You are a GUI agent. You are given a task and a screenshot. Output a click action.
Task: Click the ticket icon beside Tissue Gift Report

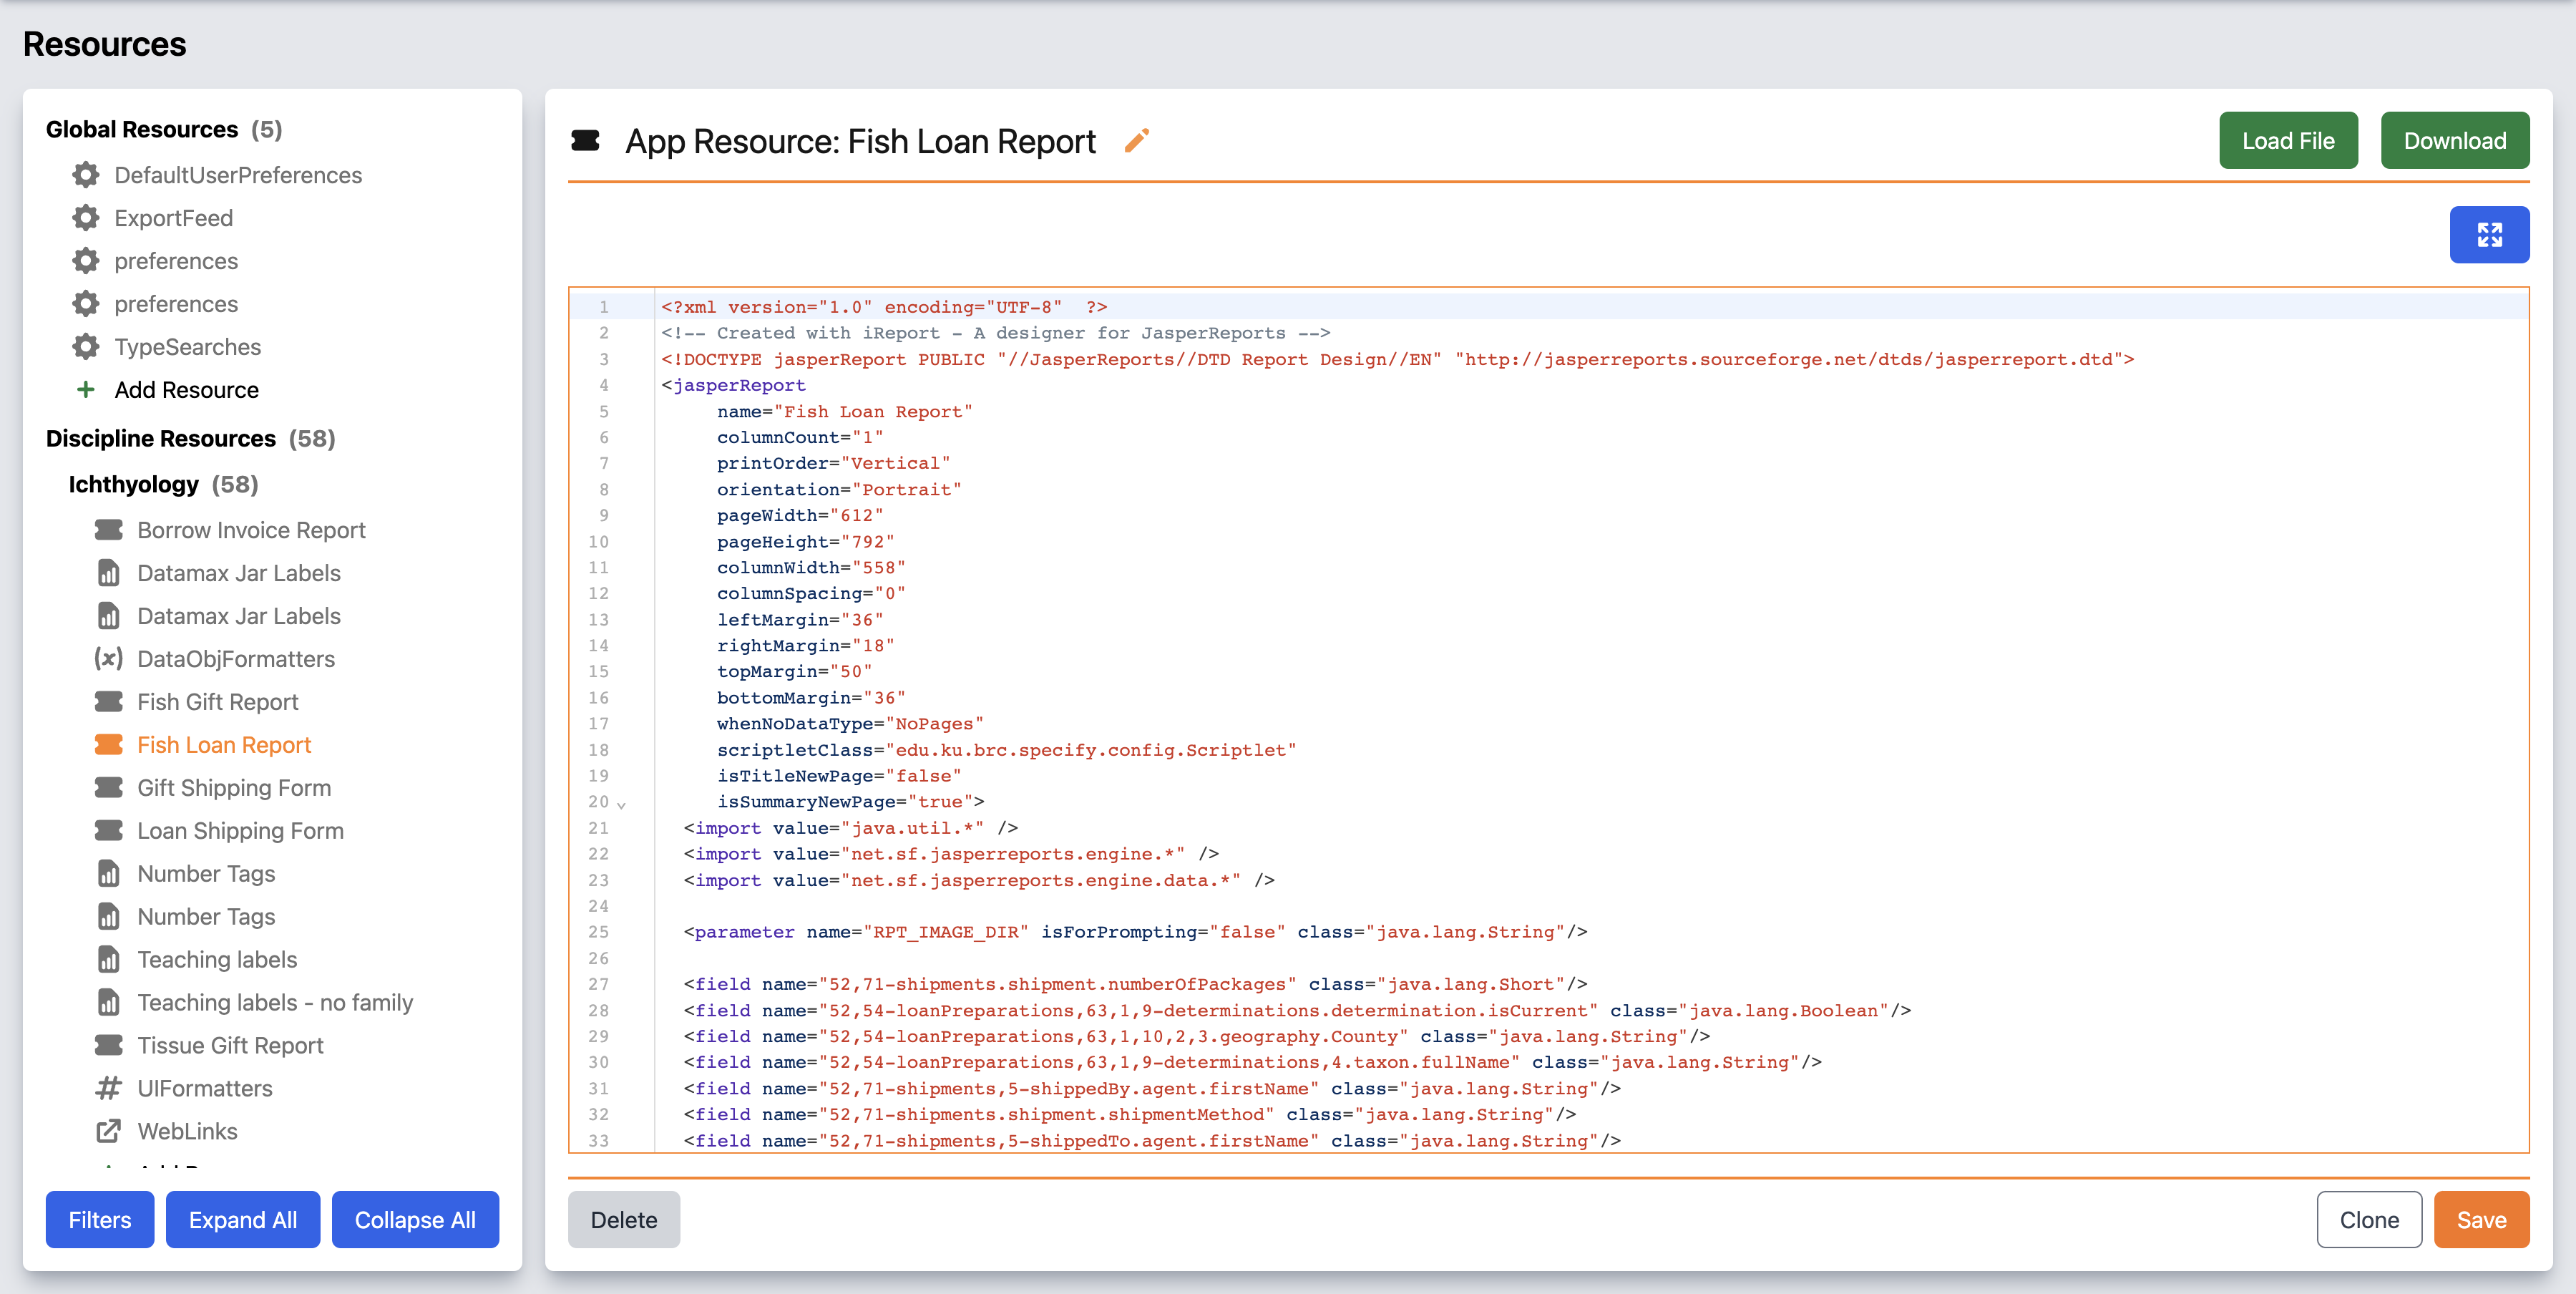[x=109, y=1045]
